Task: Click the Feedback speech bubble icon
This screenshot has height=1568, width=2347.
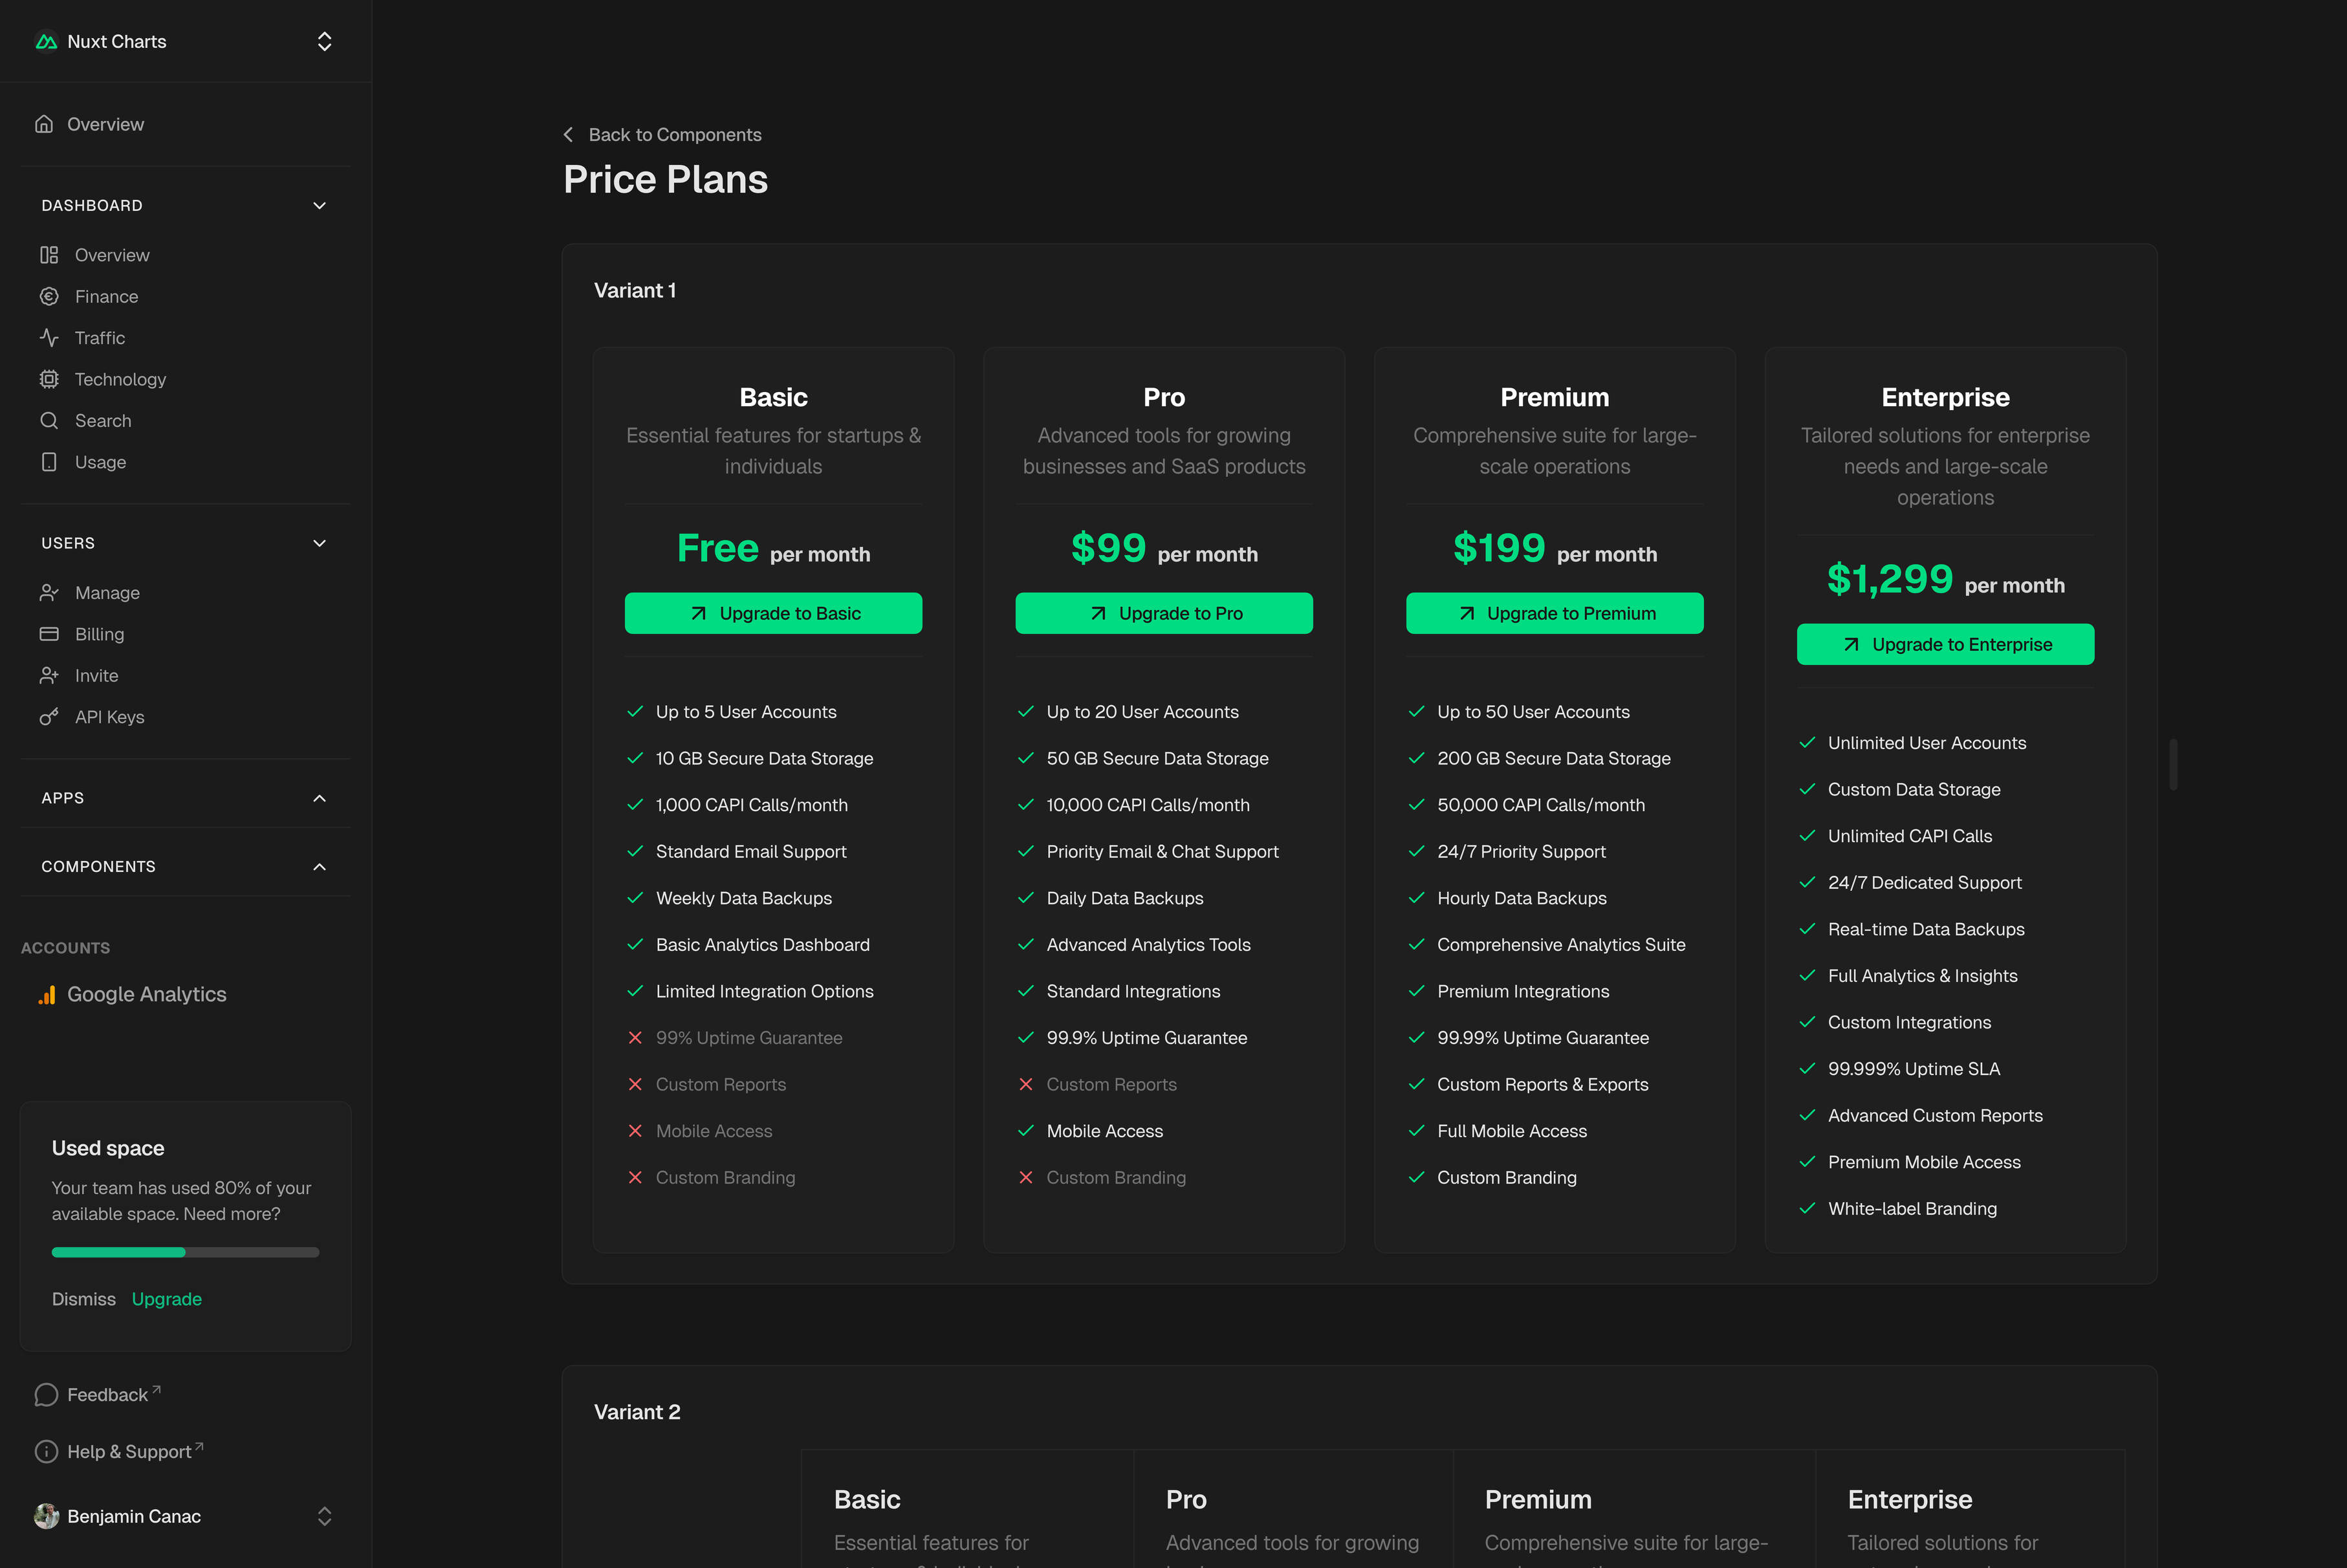Action: click(46, 1395)
